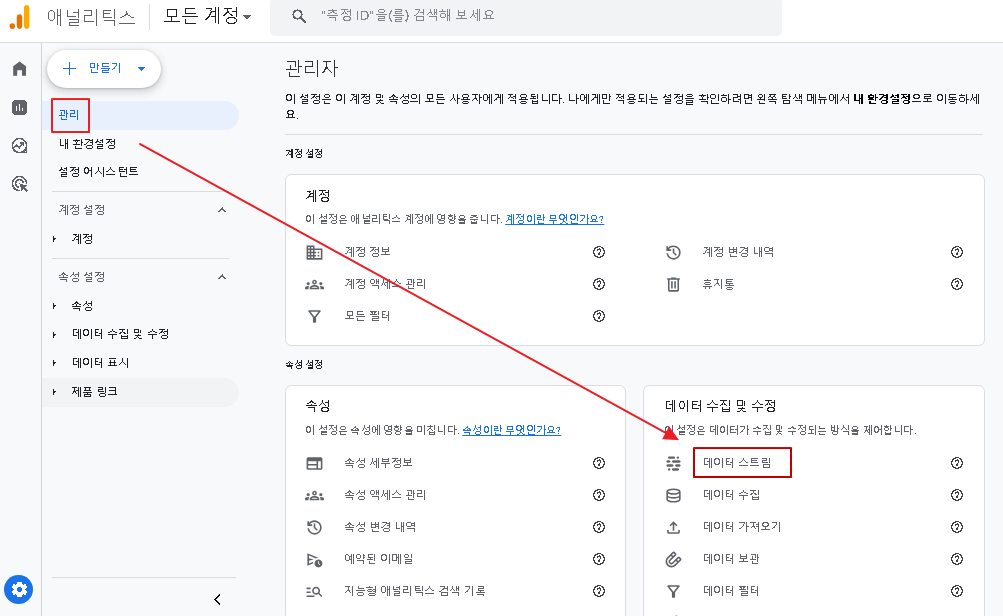Open help for 계정 정보
Viewport: 1003px width, 616px height.
point(599,252)
